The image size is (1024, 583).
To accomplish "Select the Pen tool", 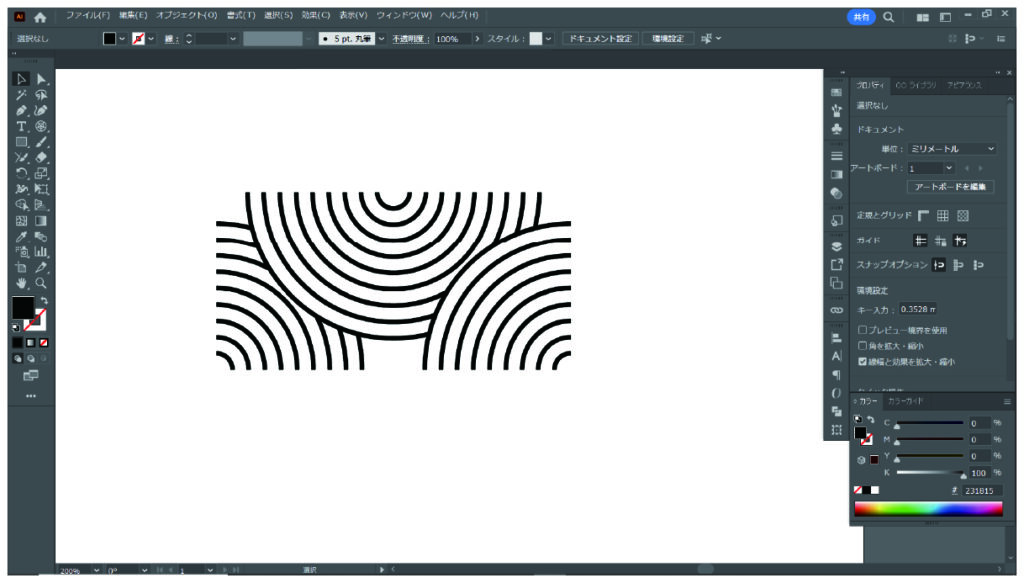I will [x=21, y=111].
